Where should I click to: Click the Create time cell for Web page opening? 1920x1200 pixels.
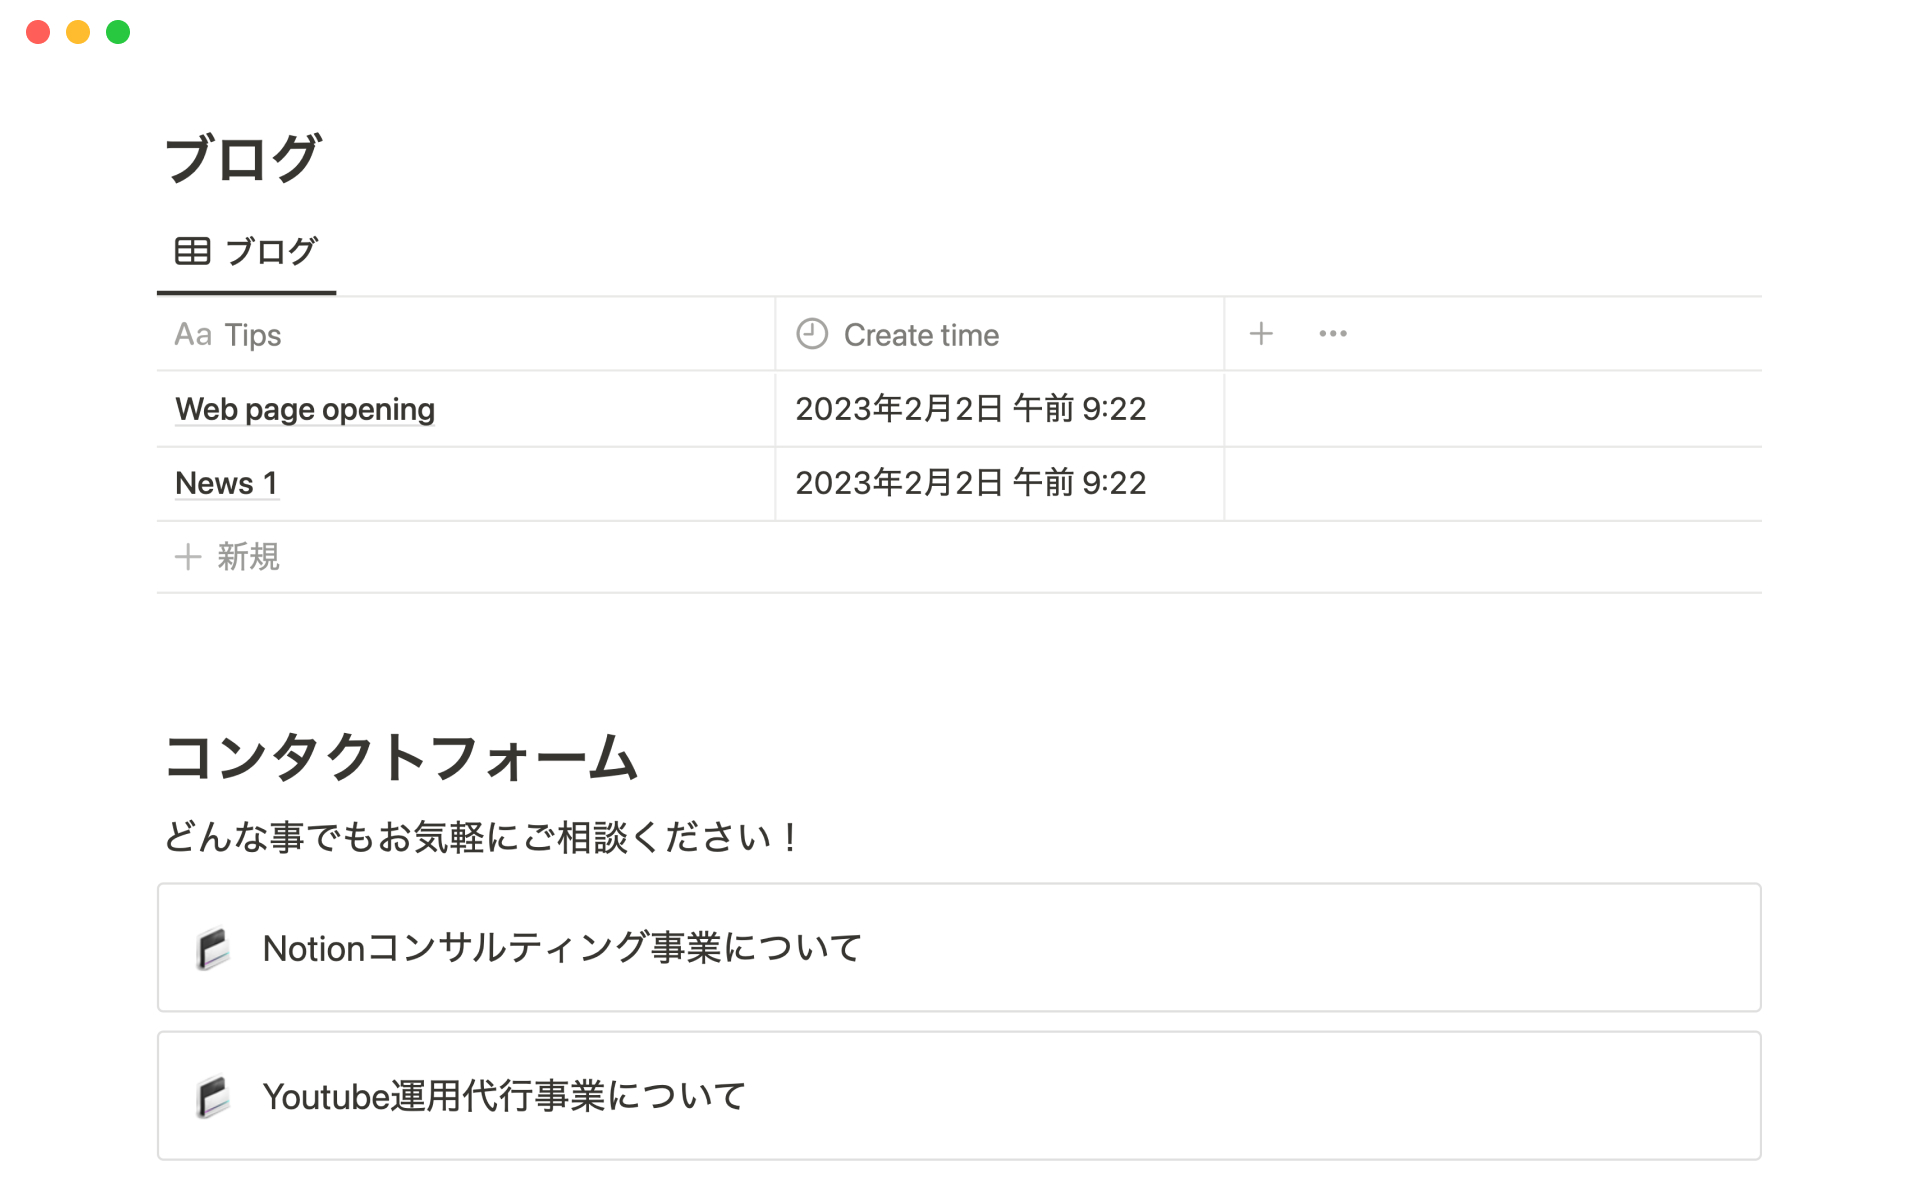tap(970, 409)
